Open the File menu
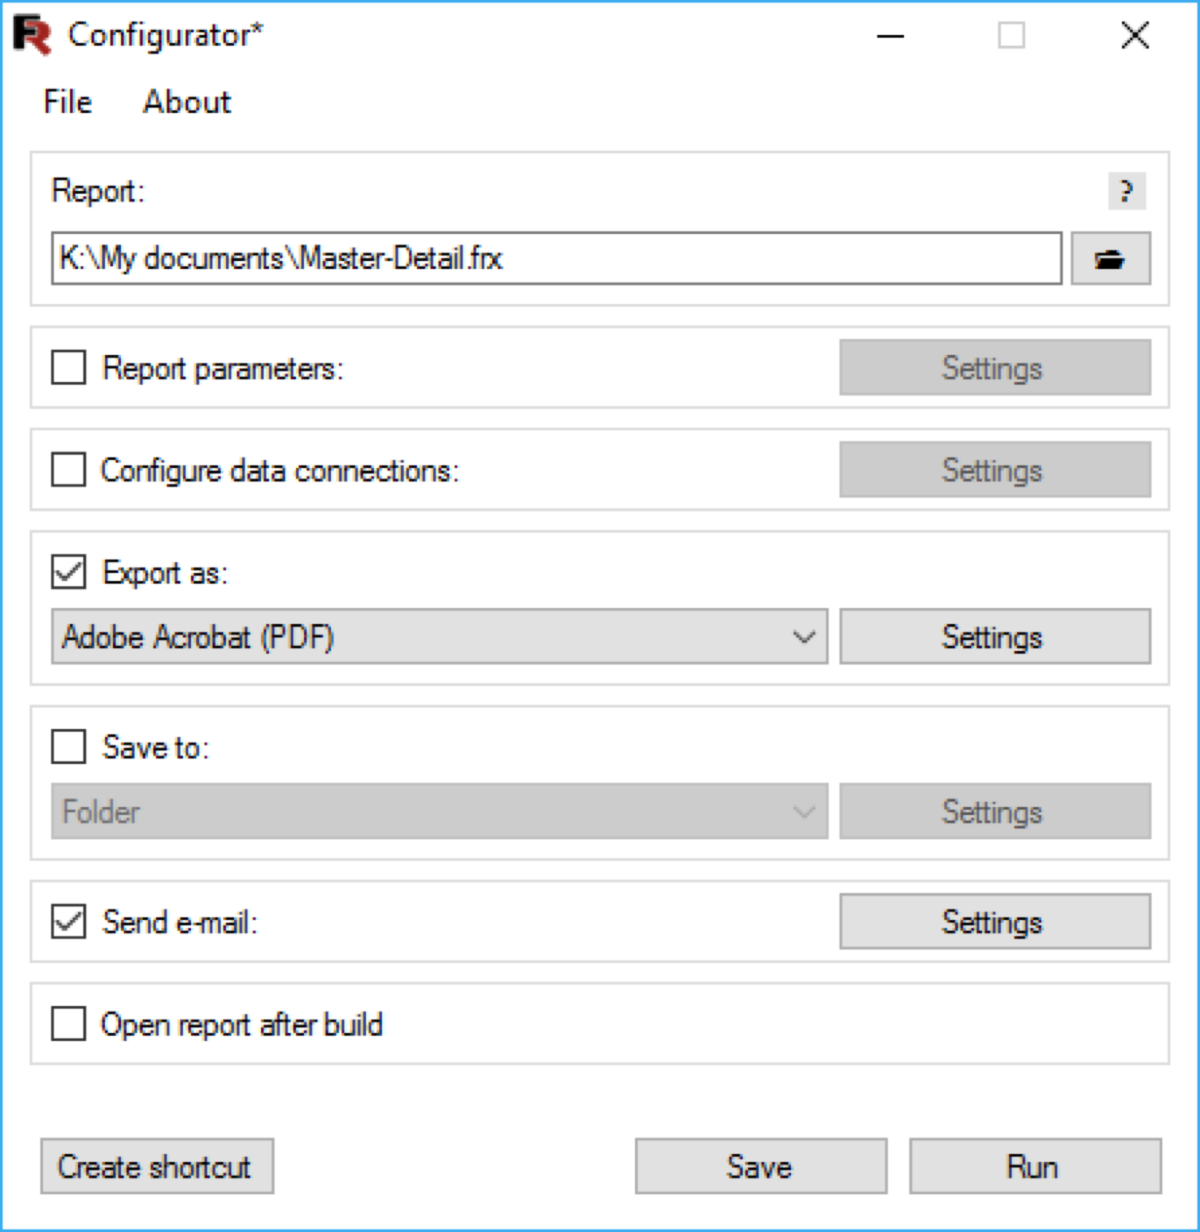The image size is (1200, 1232). (x=68, y=102)
